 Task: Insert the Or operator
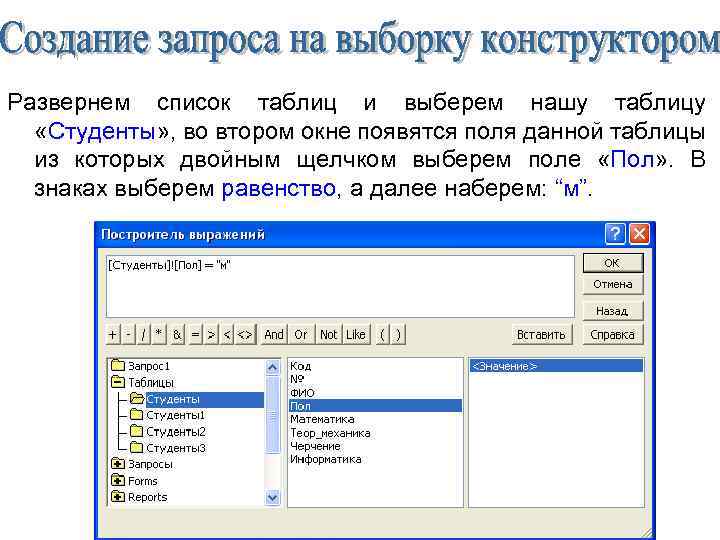click(301, 335)
